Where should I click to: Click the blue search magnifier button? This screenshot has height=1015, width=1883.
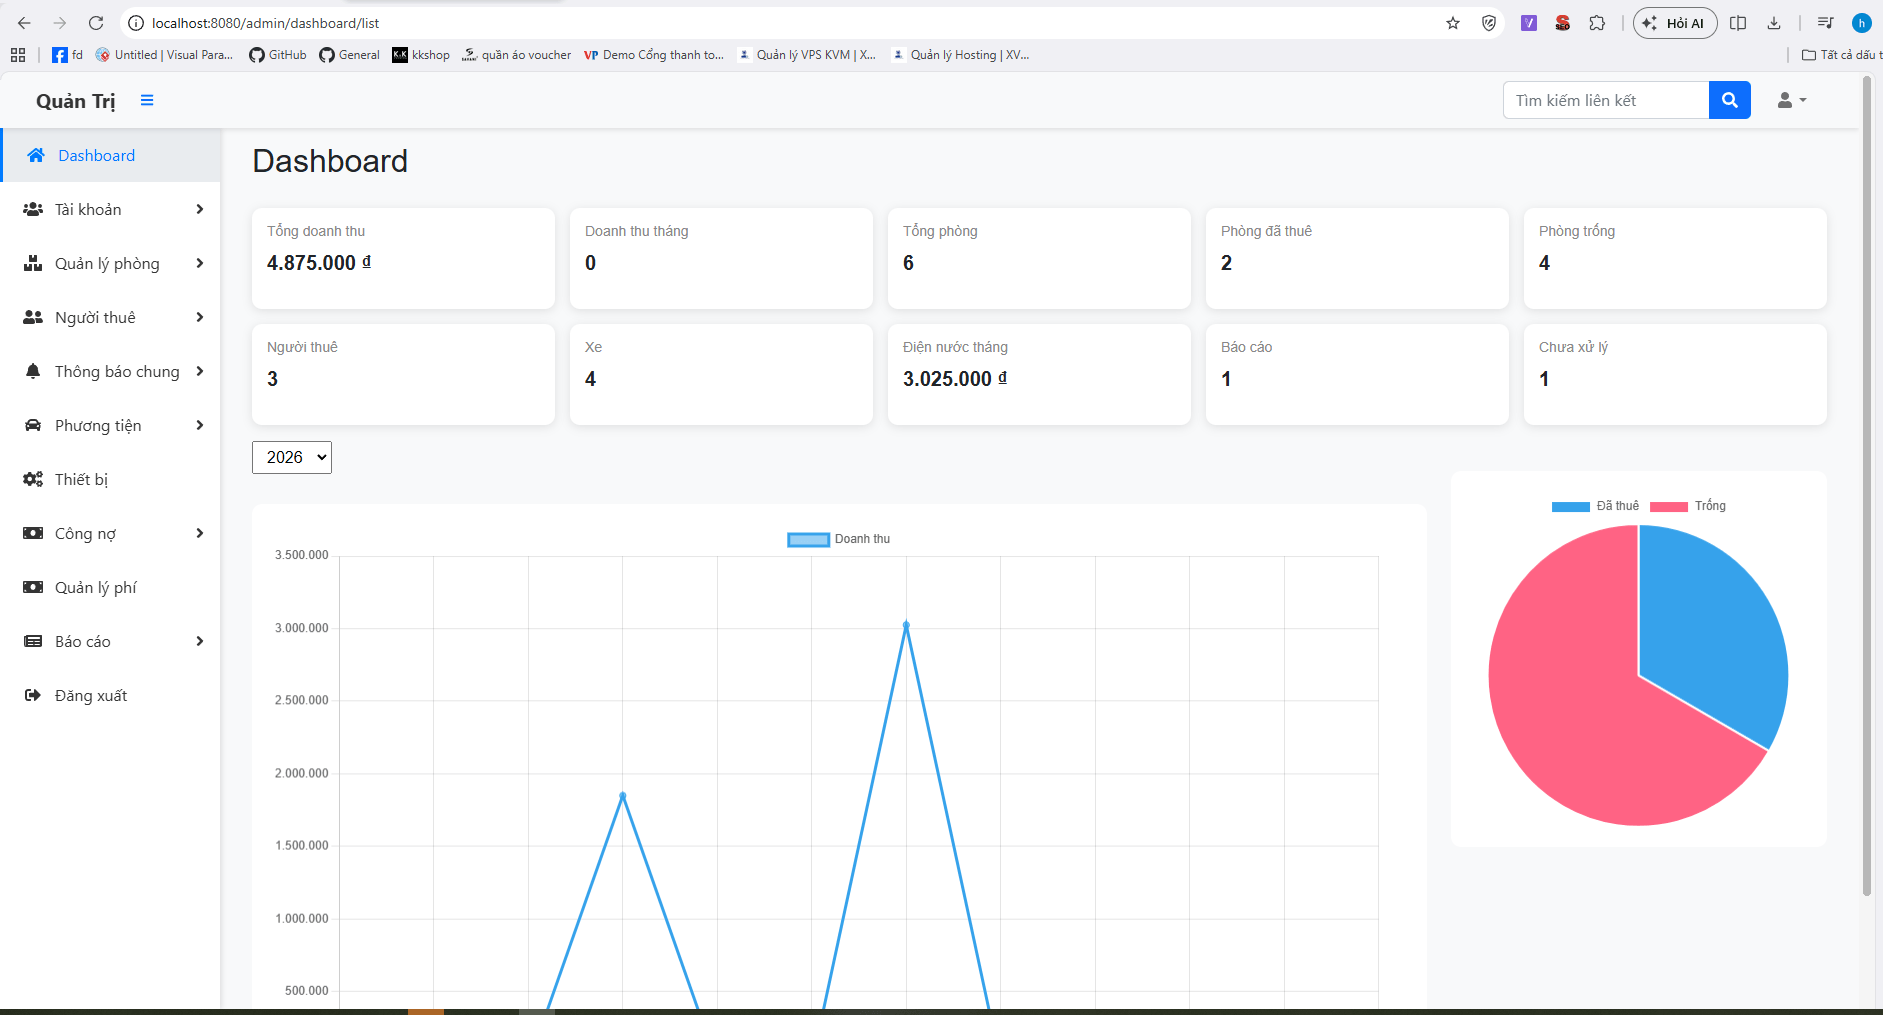point(1729,100)
